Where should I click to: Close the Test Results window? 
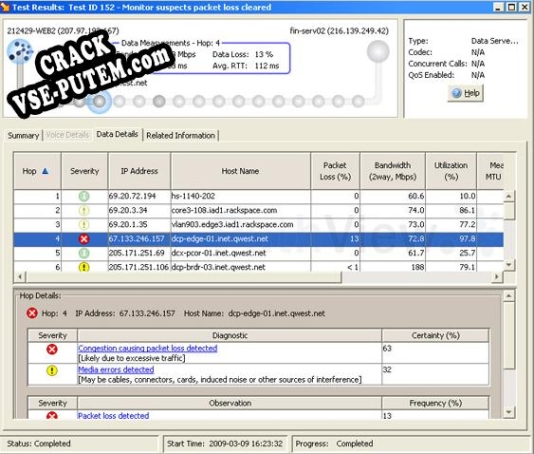(x=525, y=7)
